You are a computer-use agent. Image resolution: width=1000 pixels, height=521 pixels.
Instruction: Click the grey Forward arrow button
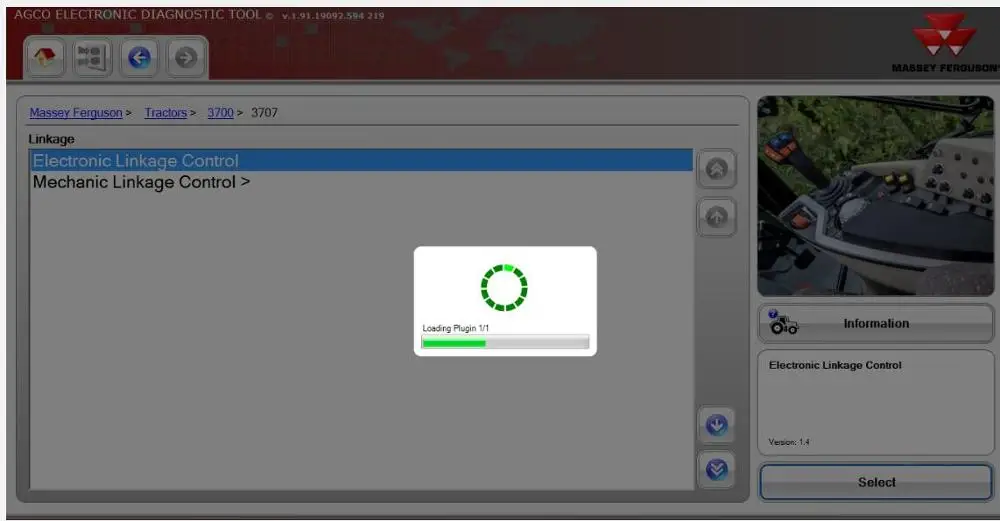tap(186, 58)
